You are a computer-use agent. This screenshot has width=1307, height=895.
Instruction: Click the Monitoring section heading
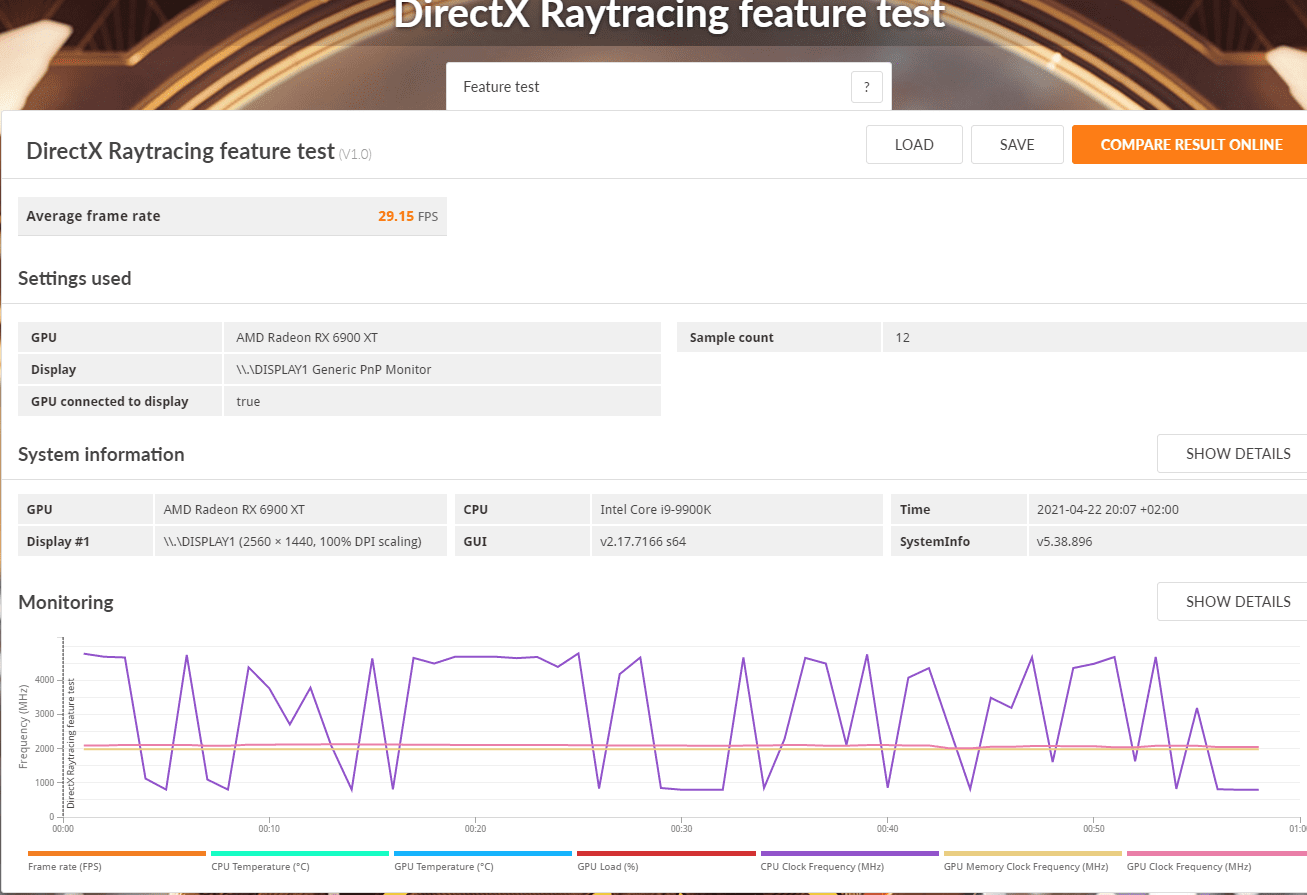[x=66, y=602]
